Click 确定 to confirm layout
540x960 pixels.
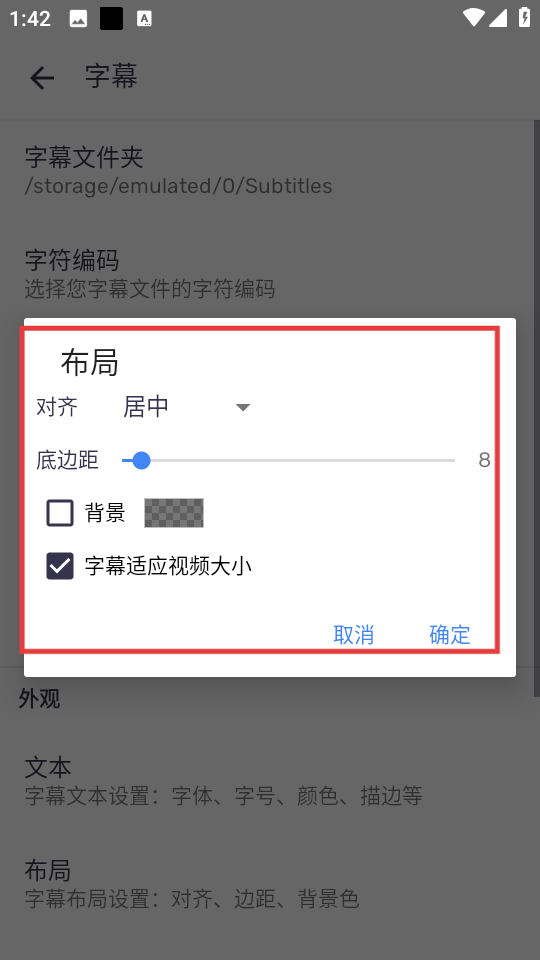[450, 635]
